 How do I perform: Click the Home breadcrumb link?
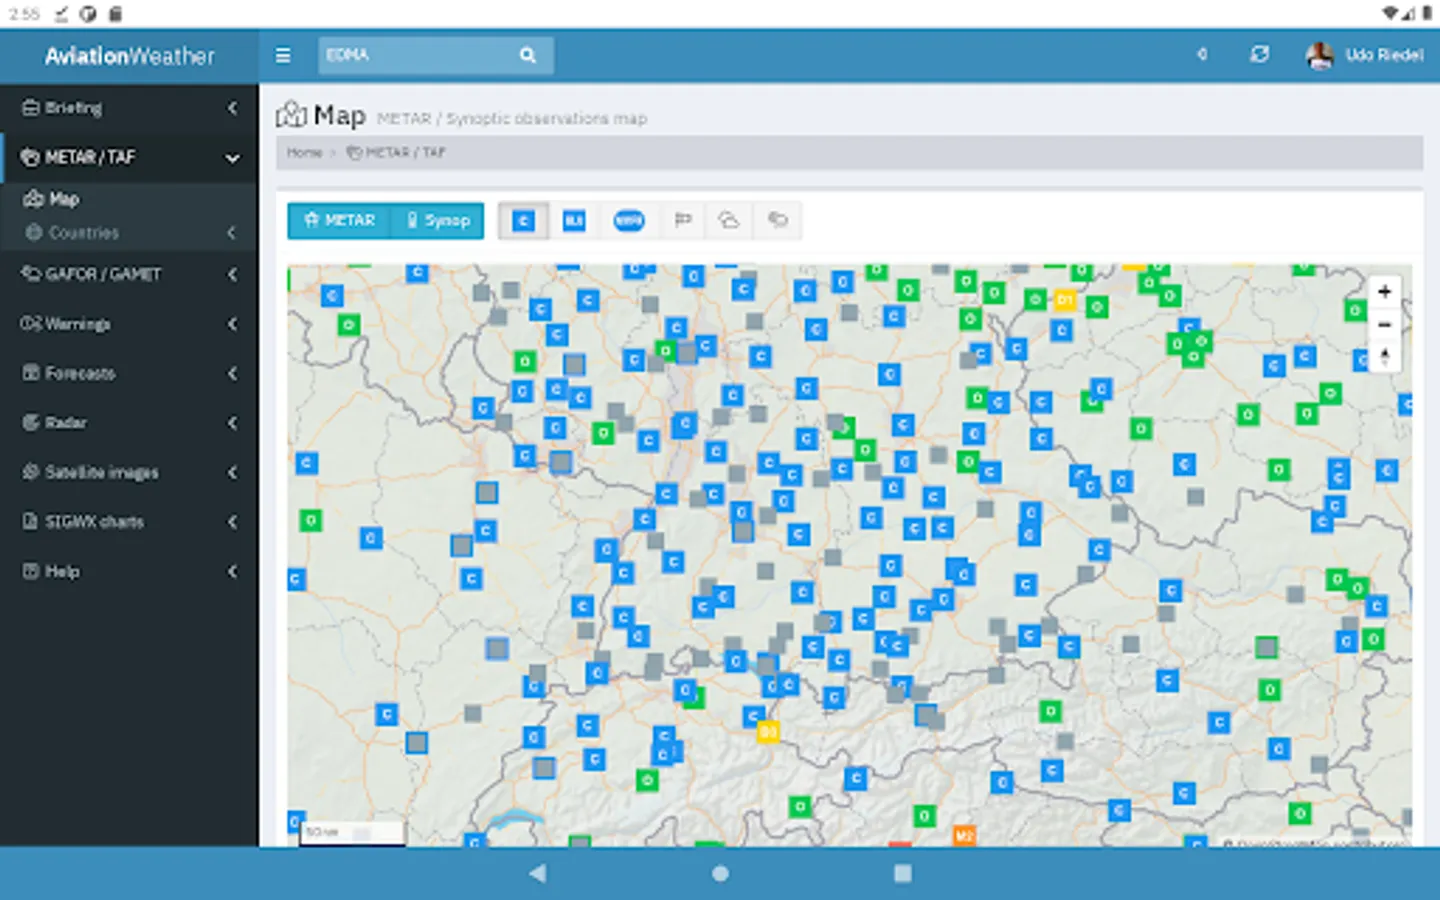coord(304,153)
